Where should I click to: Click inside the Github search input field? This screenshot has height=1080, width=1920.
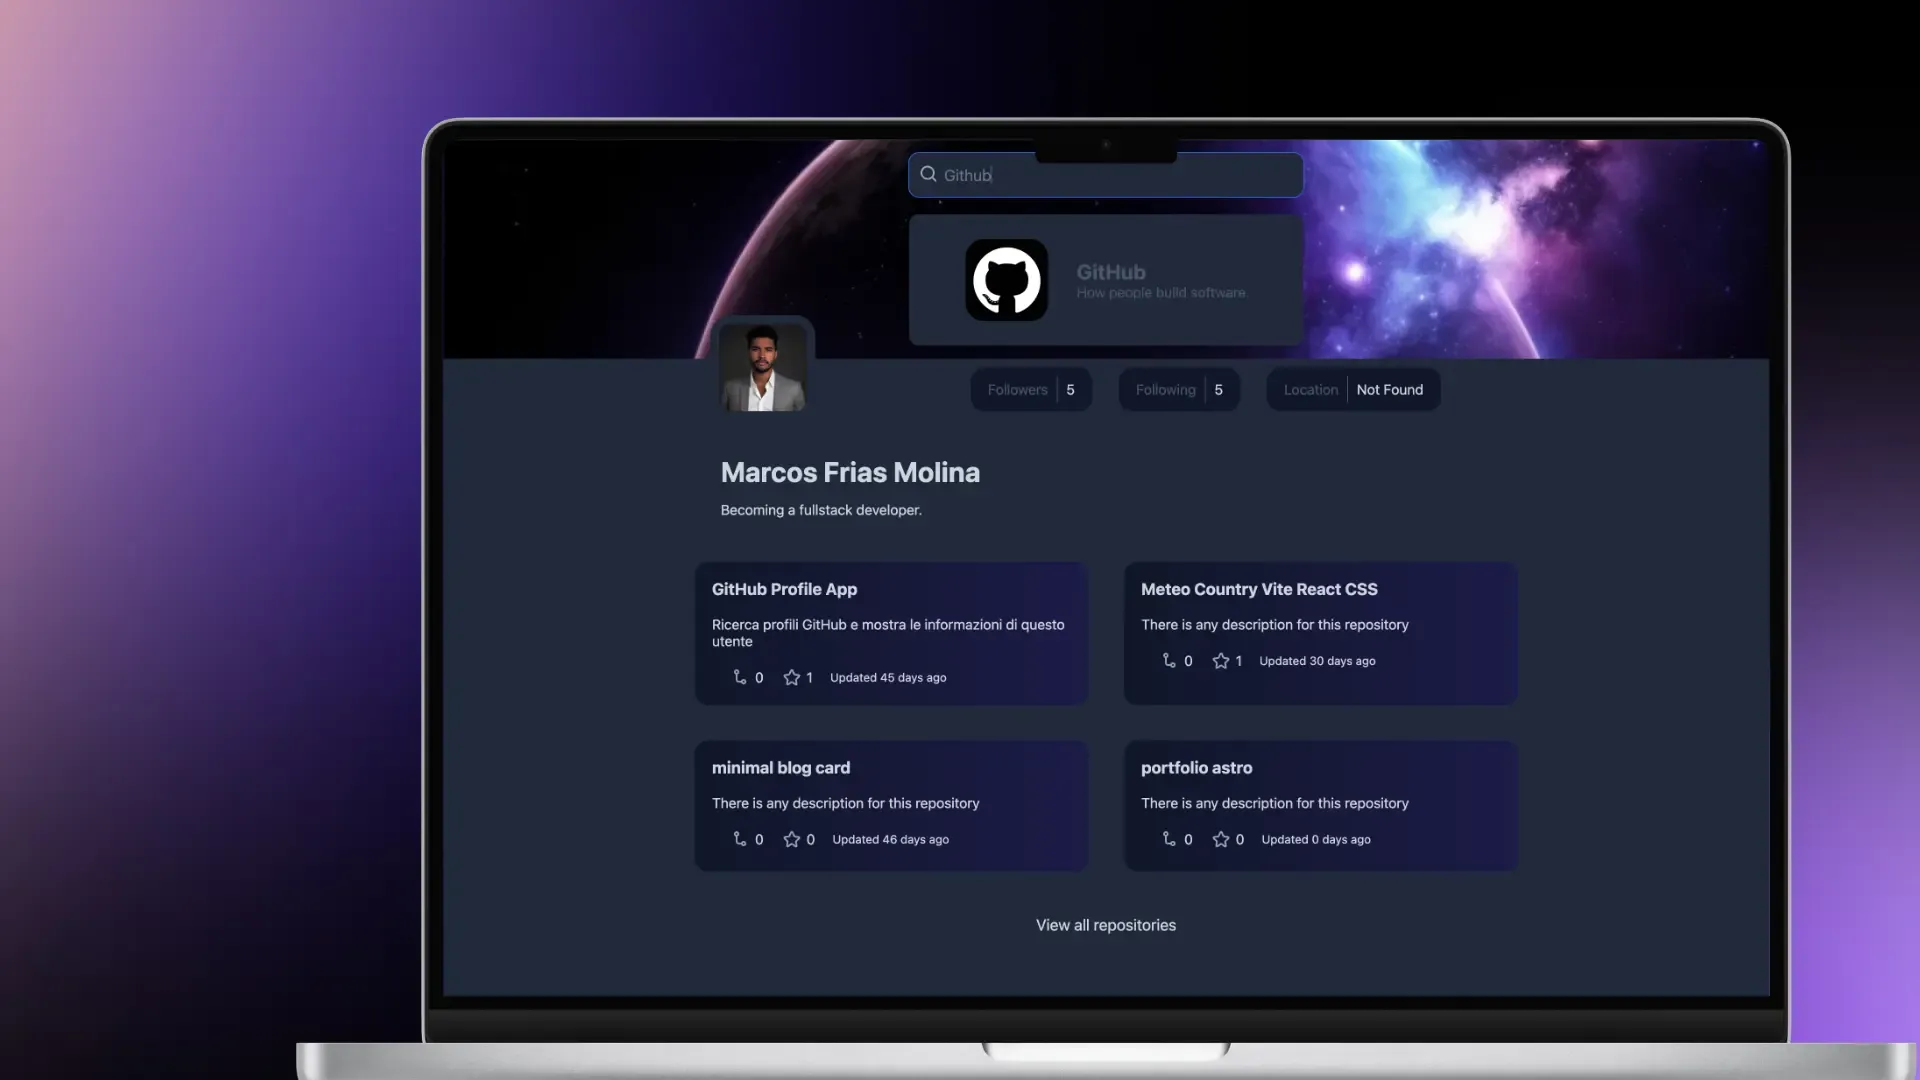[x=1106, y=173]
